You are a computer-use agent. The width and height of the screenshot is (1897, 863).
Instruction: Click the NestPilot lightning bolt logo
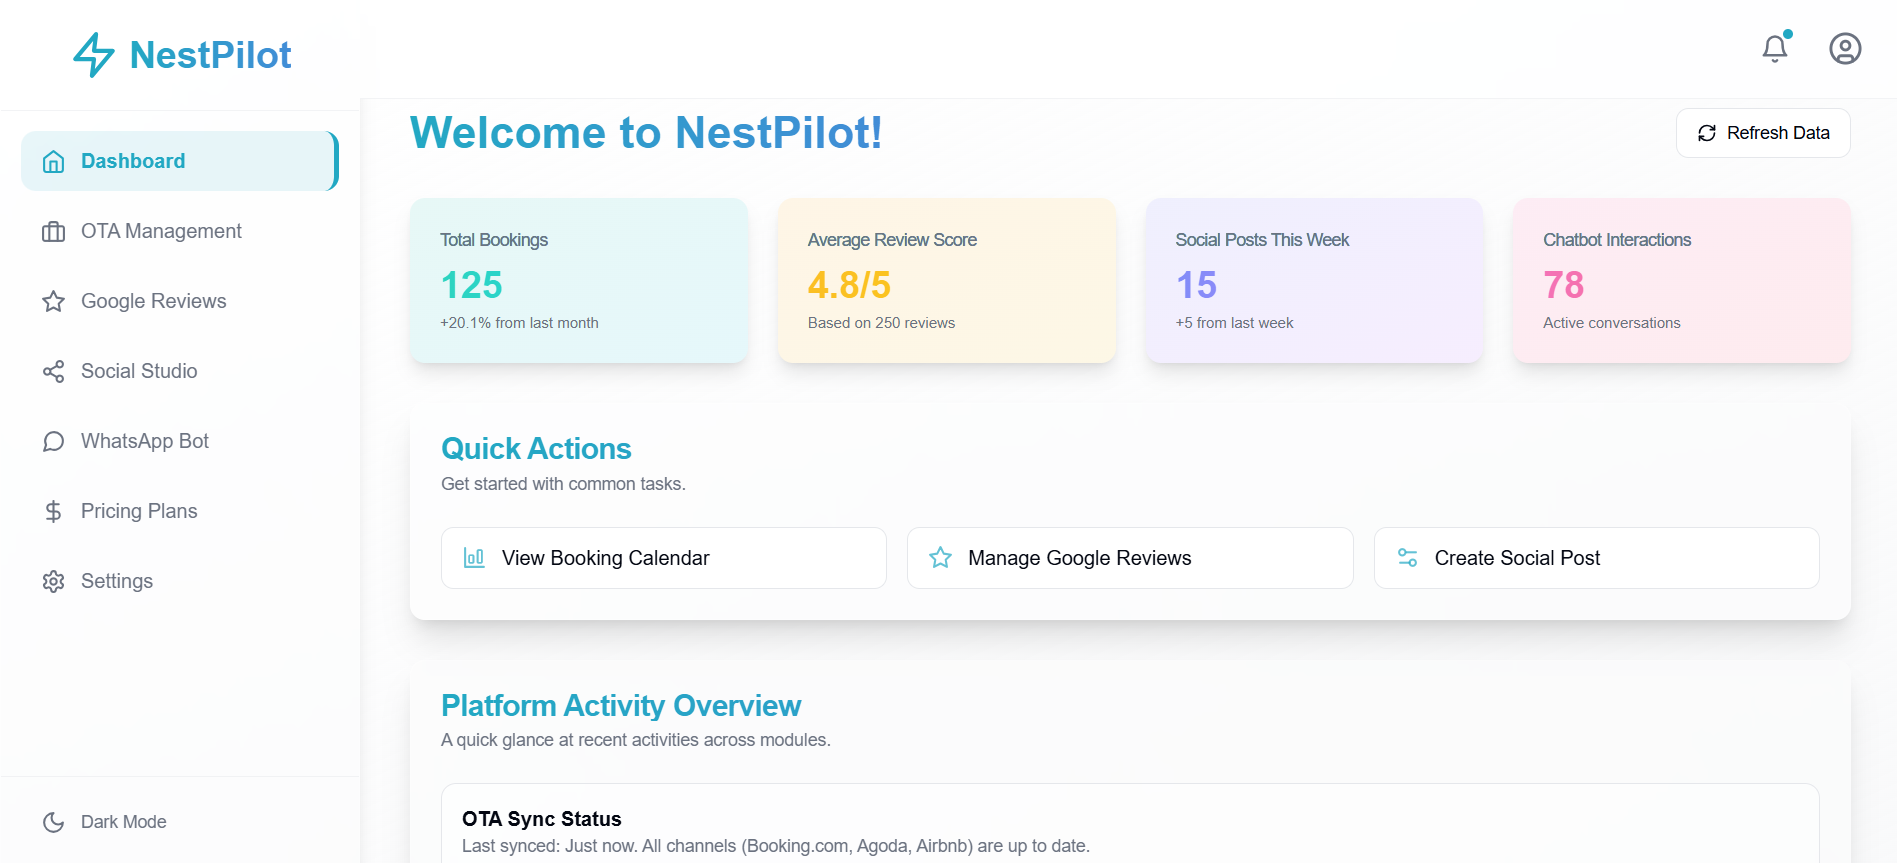pyautogui.click(x=94, y=55)
